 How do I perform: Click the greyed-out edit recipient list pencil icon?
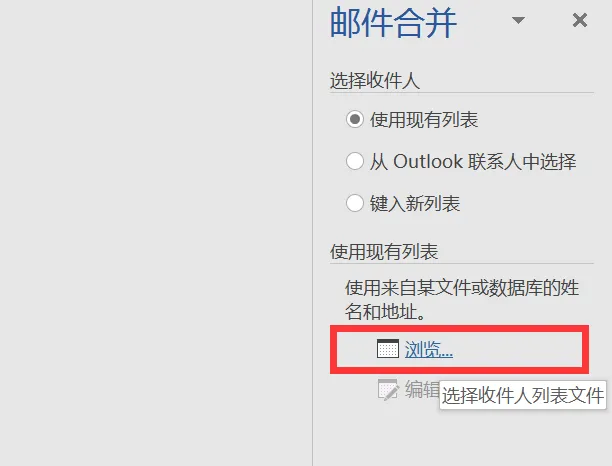tap(388, 389)
